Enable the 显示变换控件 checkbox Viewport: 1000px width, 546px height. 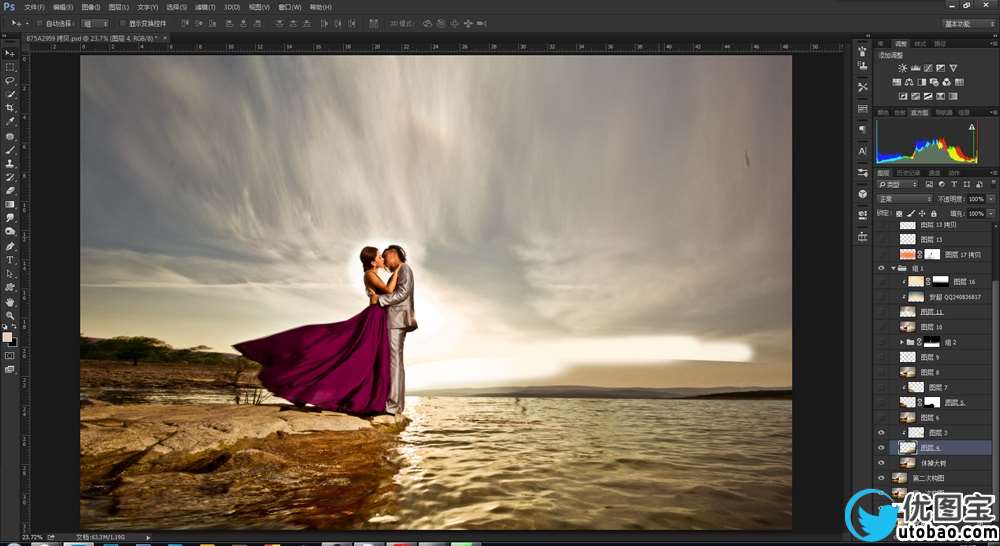tap(123, 24)
